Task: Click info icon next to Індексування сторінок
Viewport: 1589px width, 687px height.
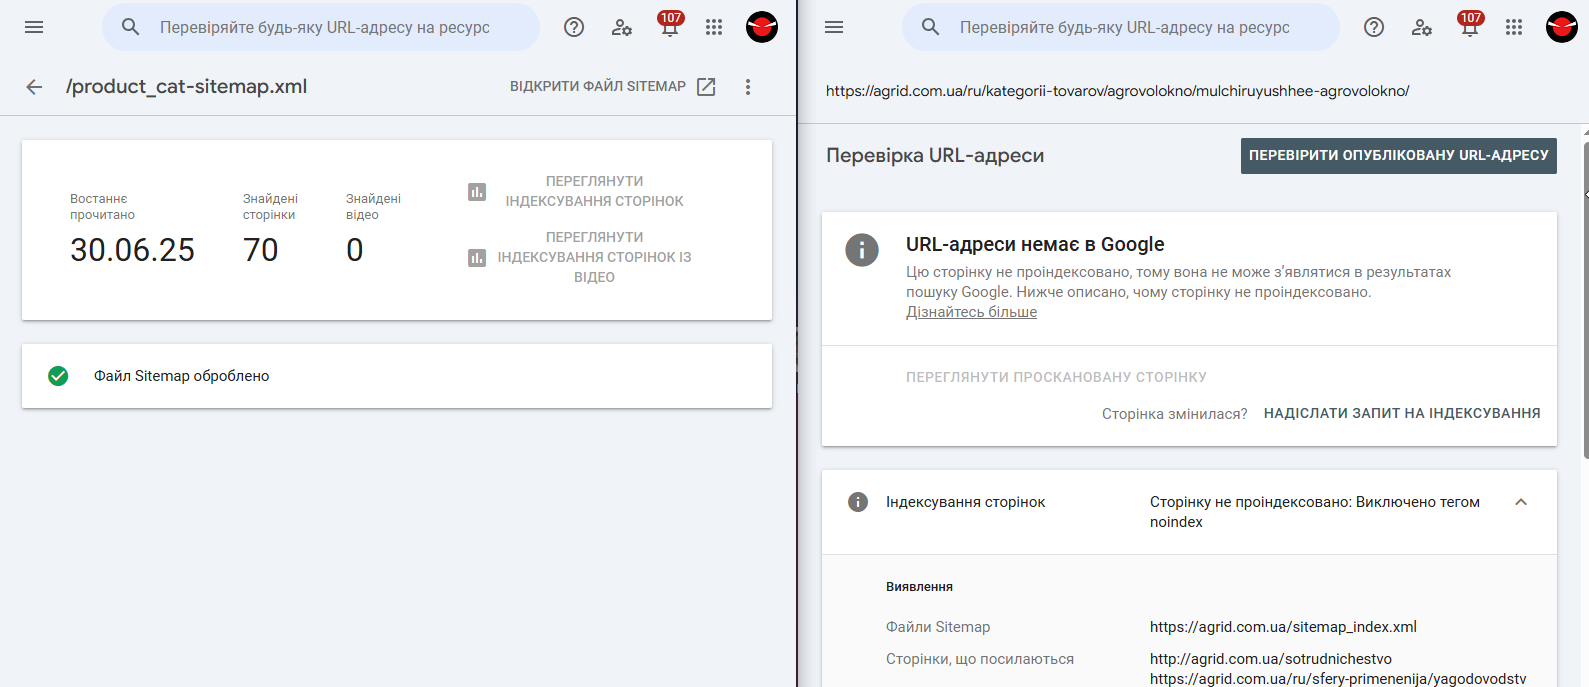Action: pos(858,502)
